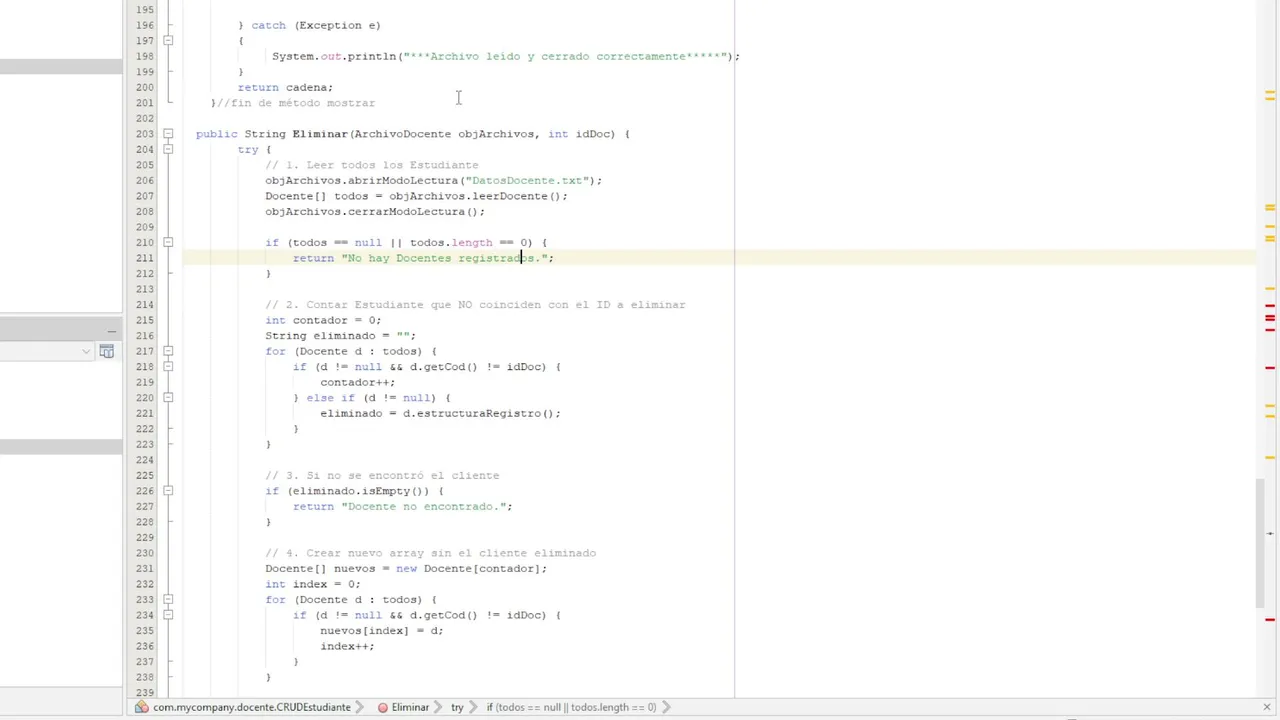Click the "DatosDocente.txt" string literal
The width and height of the screenshot is (1280, 720).
[x=527, y=181]
